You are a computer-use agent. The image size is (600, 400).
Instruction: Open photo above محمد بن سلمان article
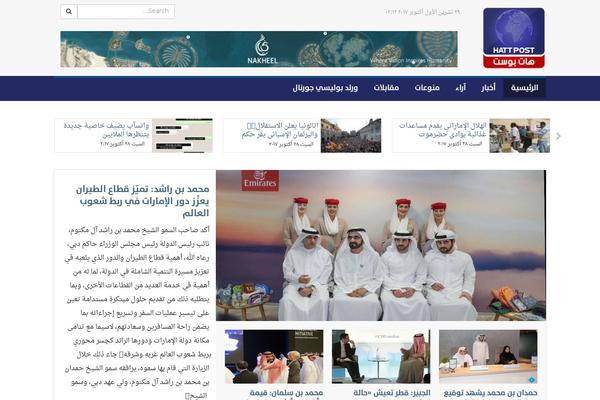point(274,356)
